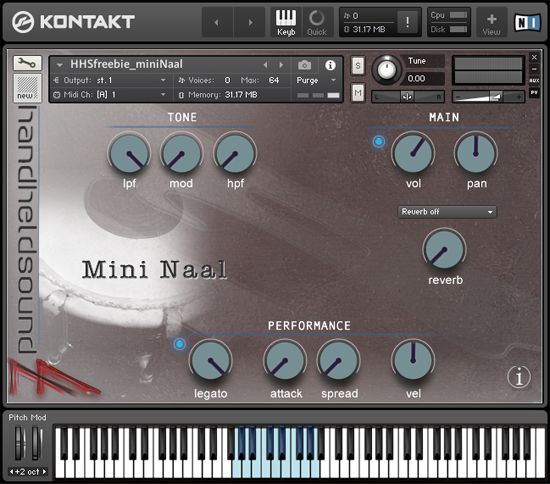Image resolution: width=550 pixels, height=484 pixels.
Task: Solo the instrument with the S button
Action: pos(357,66)
